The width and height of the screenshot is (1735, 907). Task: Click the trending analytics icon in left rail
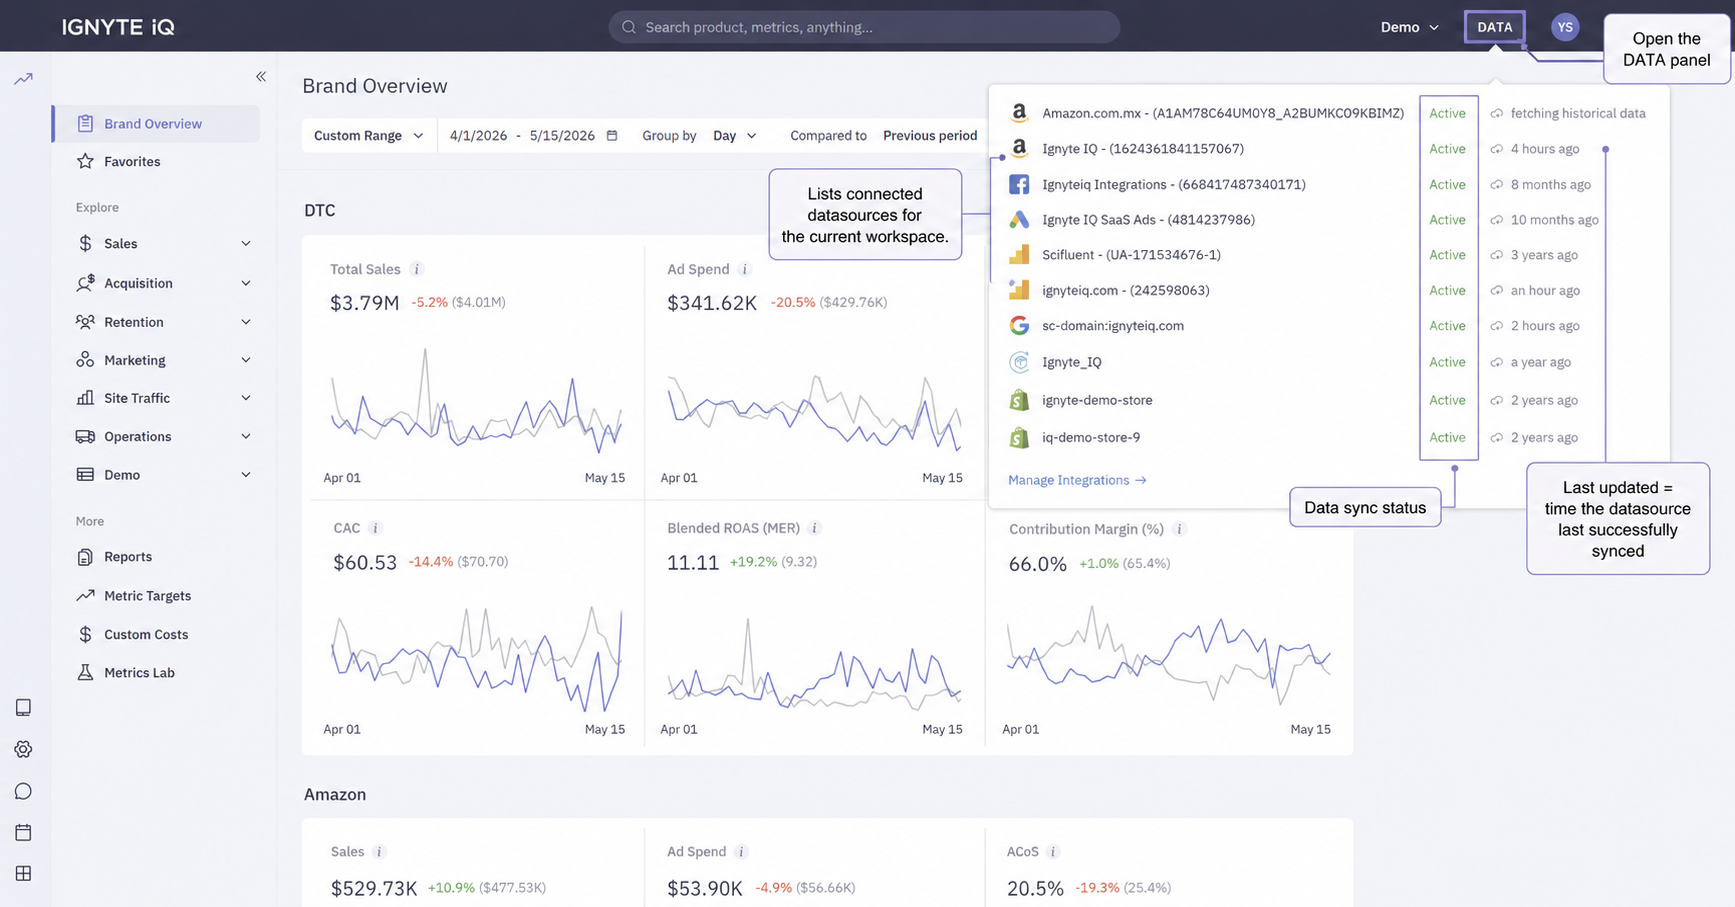23,78
